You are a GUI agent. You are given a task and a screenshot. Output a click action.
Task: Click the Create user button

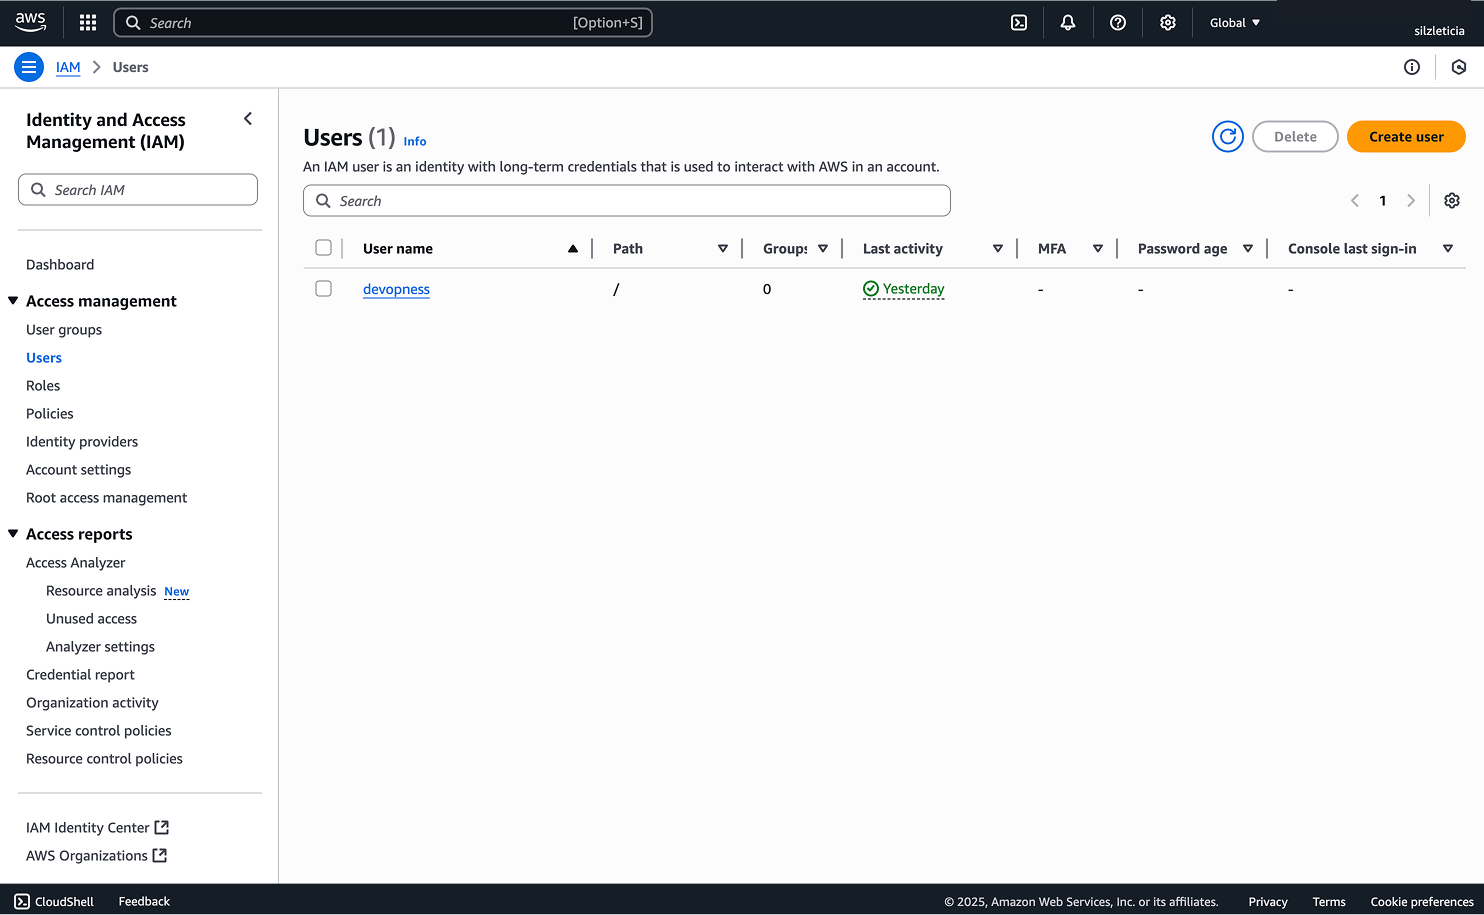1406,136
